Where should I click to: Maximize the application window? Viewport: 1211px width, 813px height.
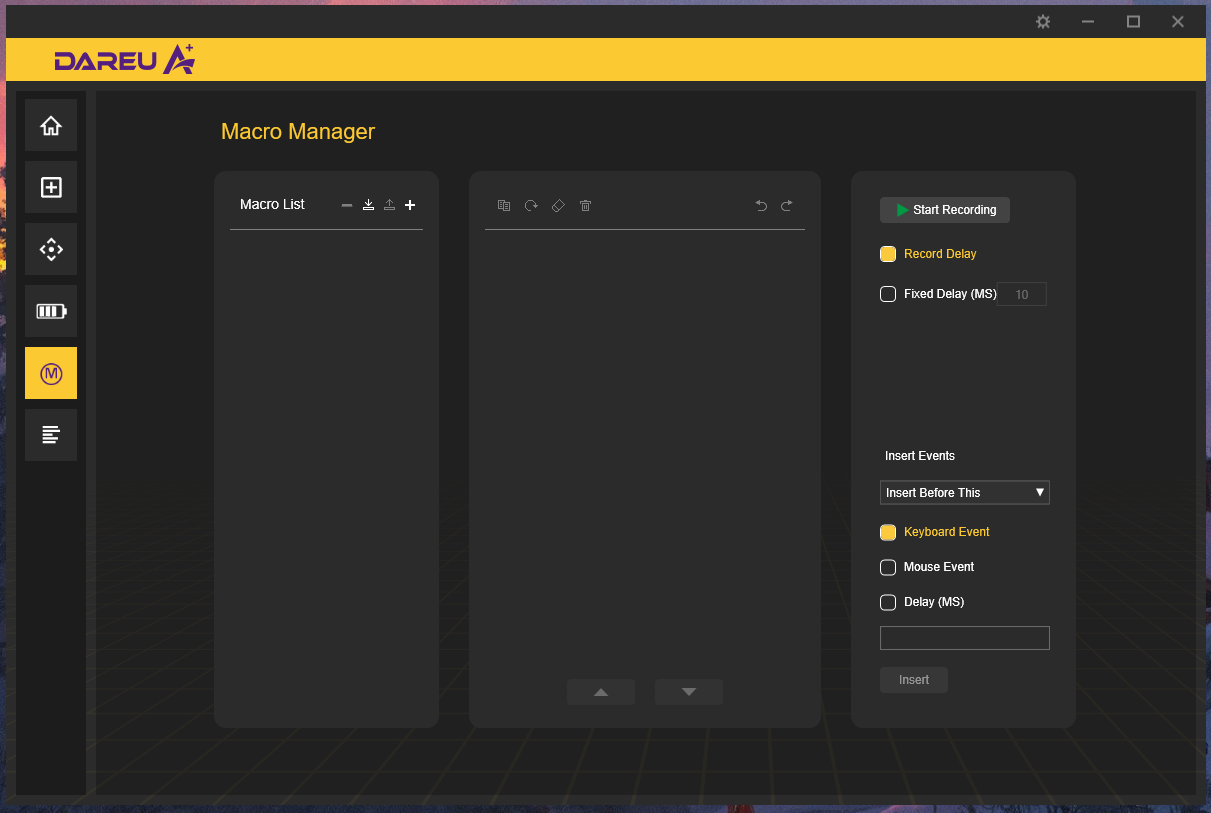point(1133,22)
